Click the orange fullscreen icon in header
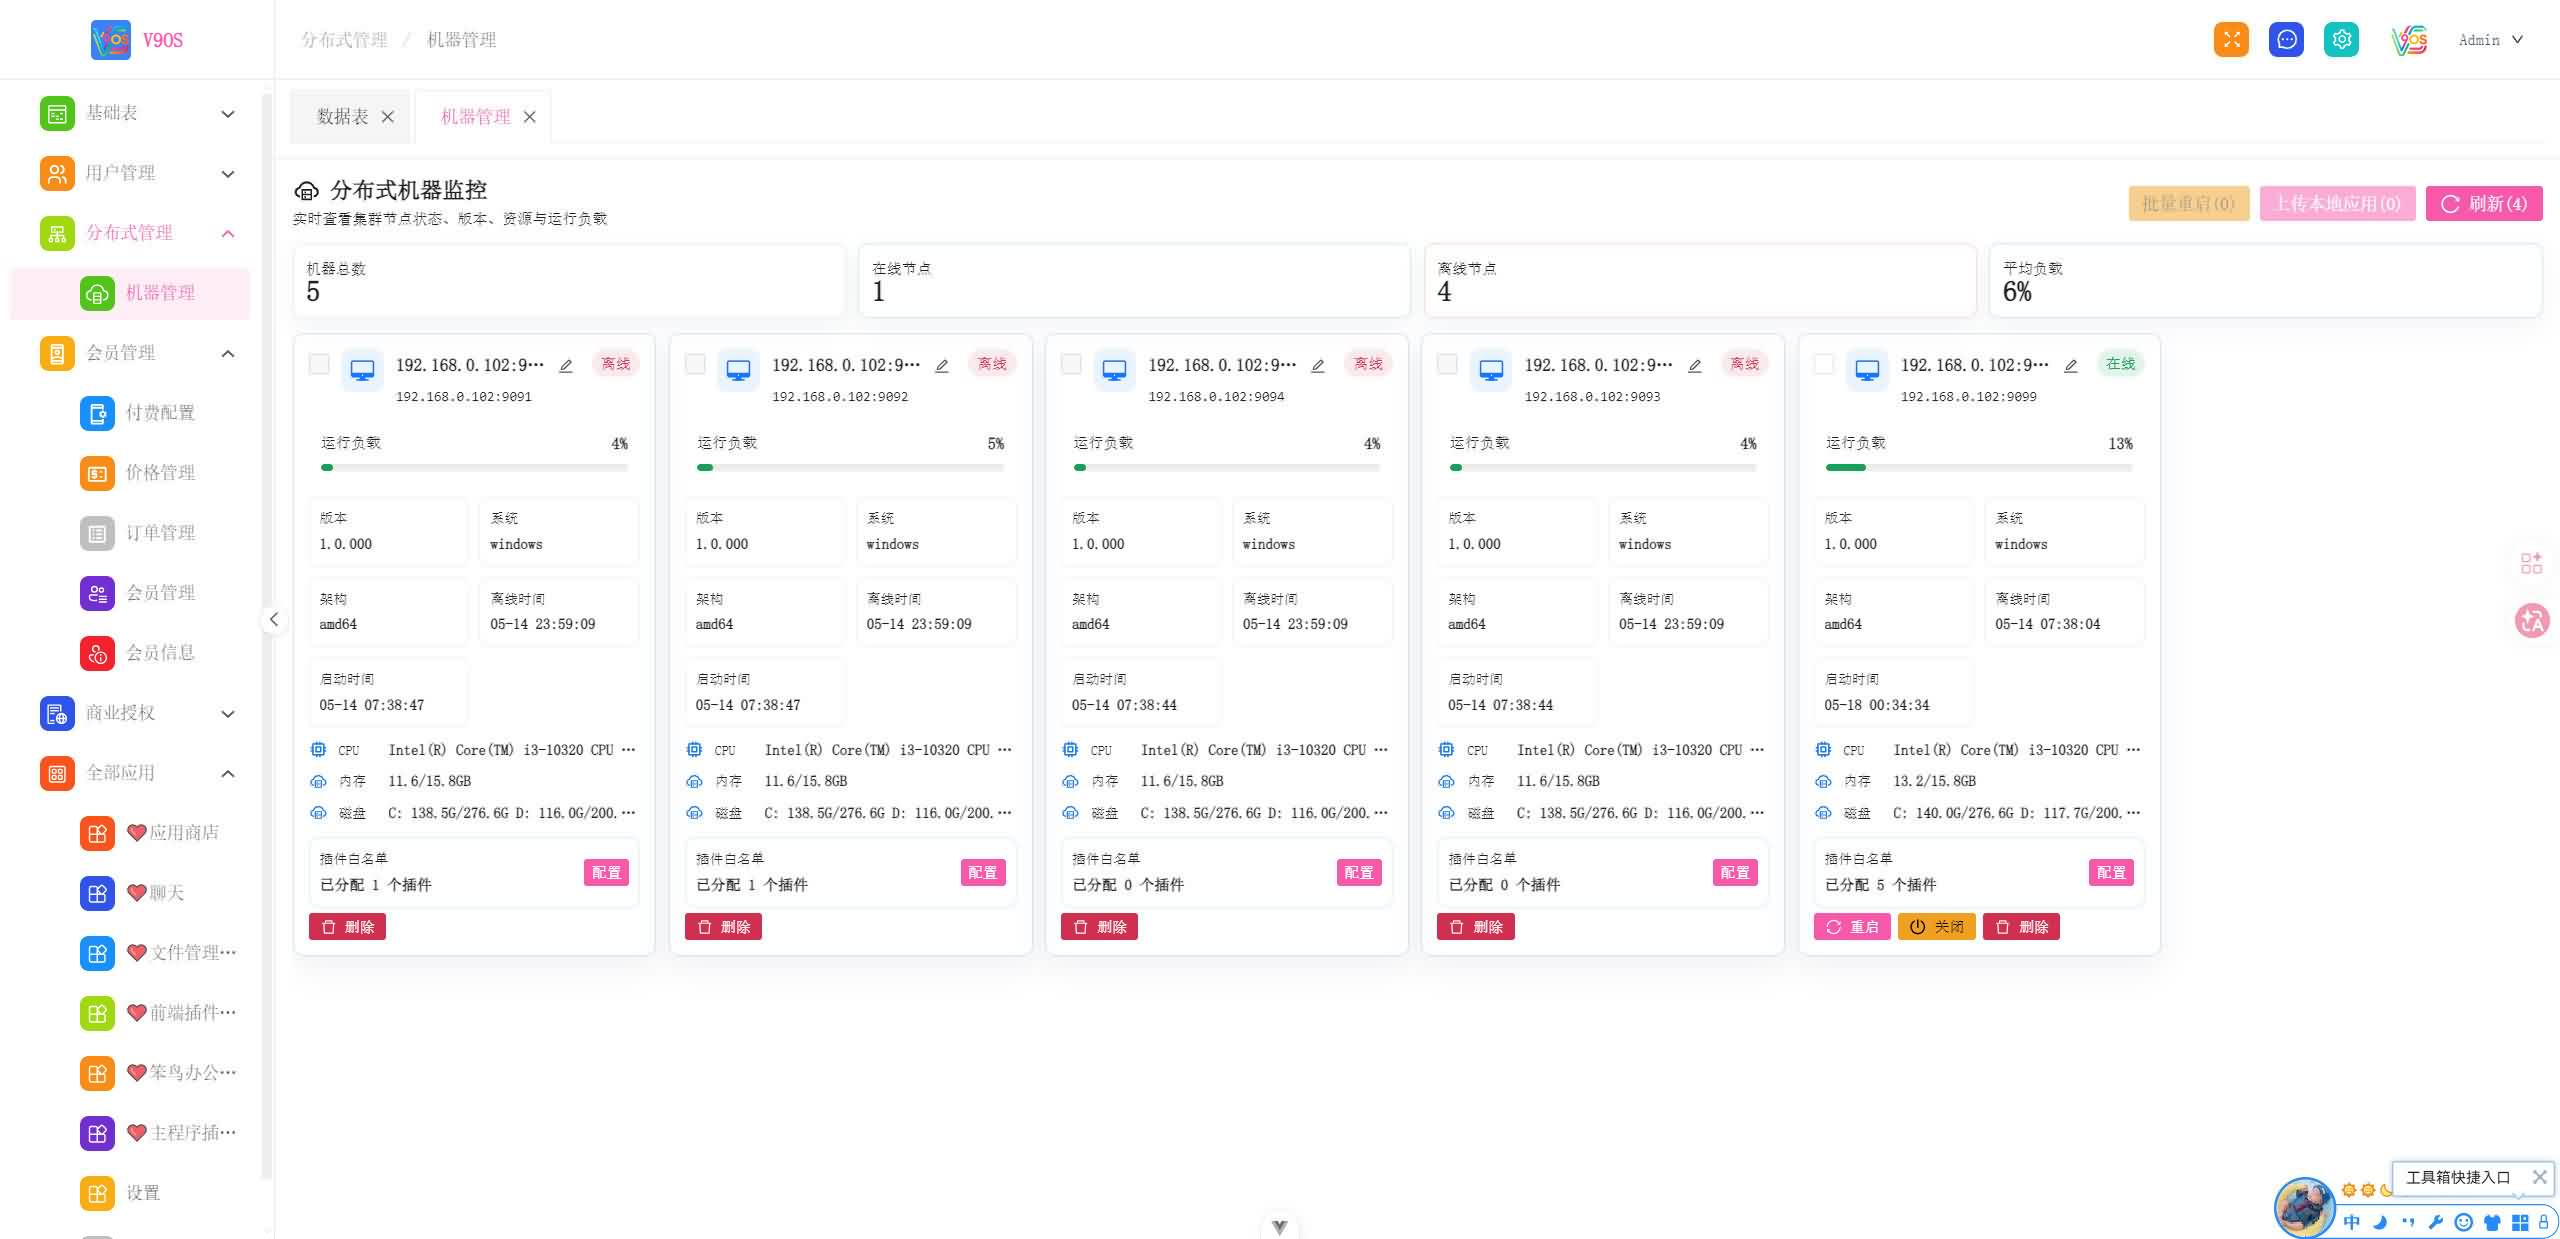Screen dimensions: 2560x1239 pos(2231,39)
